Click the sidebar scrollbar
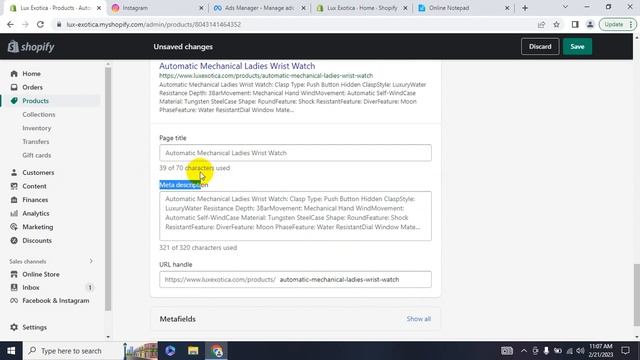Viewport: 640px width, 360px height. point(108,189)
